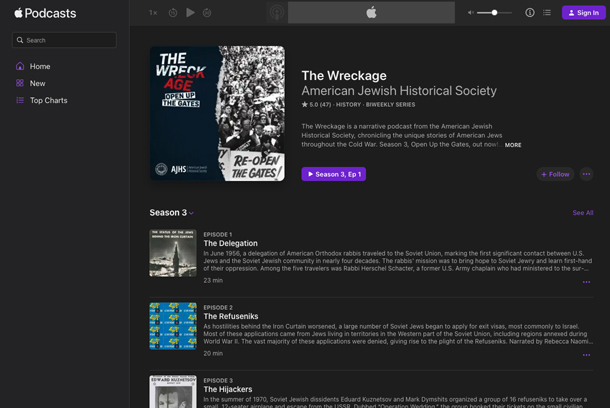This screenshot has height=408, width=610.
Task: Mute using the volume speaker icon
Action: pyautogui.click(x=471, y=12)
